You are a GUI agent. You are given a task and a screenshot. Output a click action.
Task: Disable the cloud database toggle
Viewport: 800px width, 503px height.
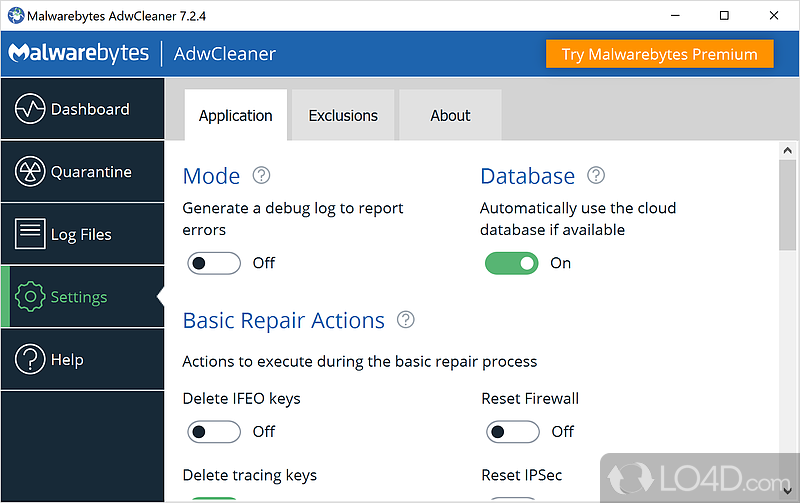click(511, 263)
